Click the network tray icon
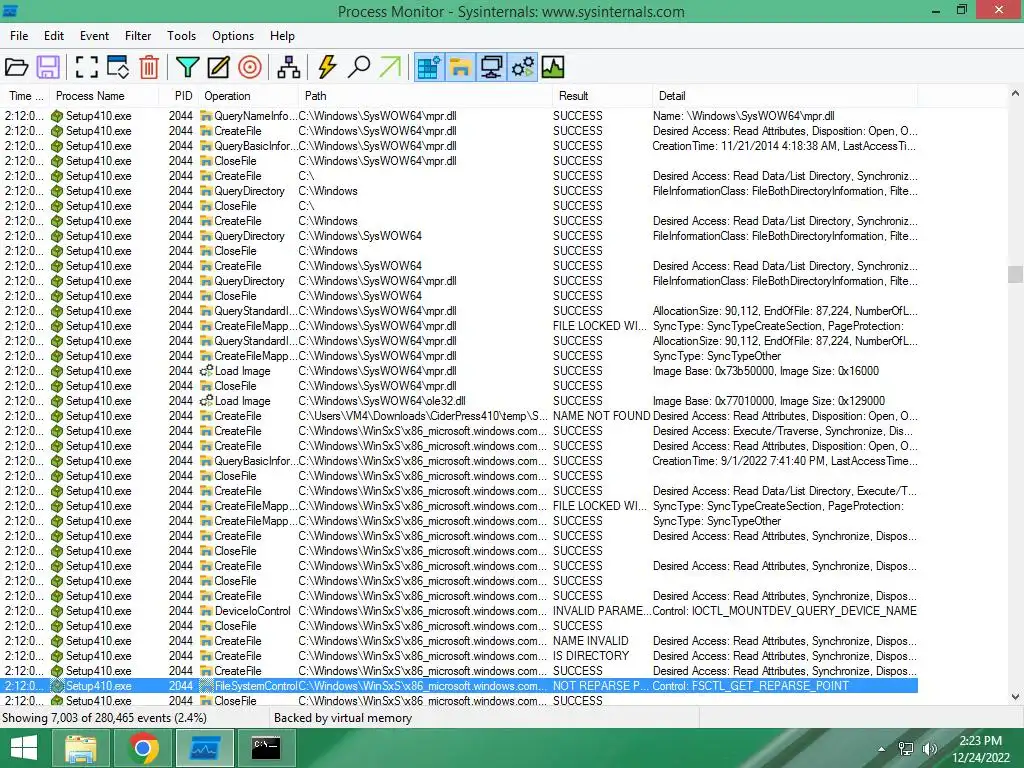The image size is (1024, 768). (x=906, y=749)
